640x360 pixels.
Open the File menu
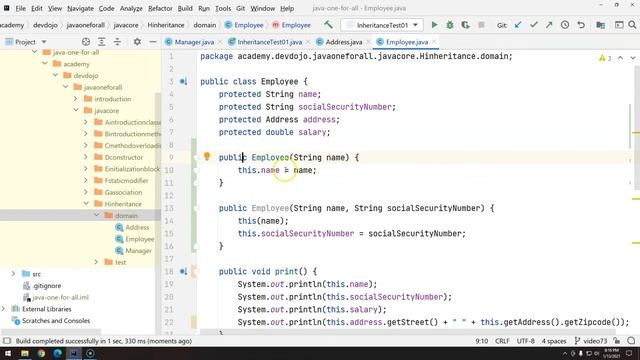click(20, 8)
